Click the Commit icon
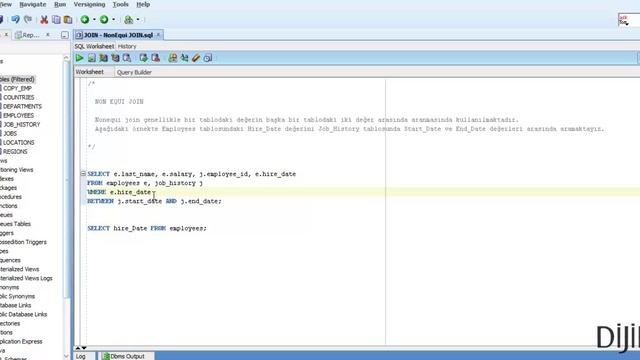The height and width of the screenshot is (360, 640). pos(143,58)
